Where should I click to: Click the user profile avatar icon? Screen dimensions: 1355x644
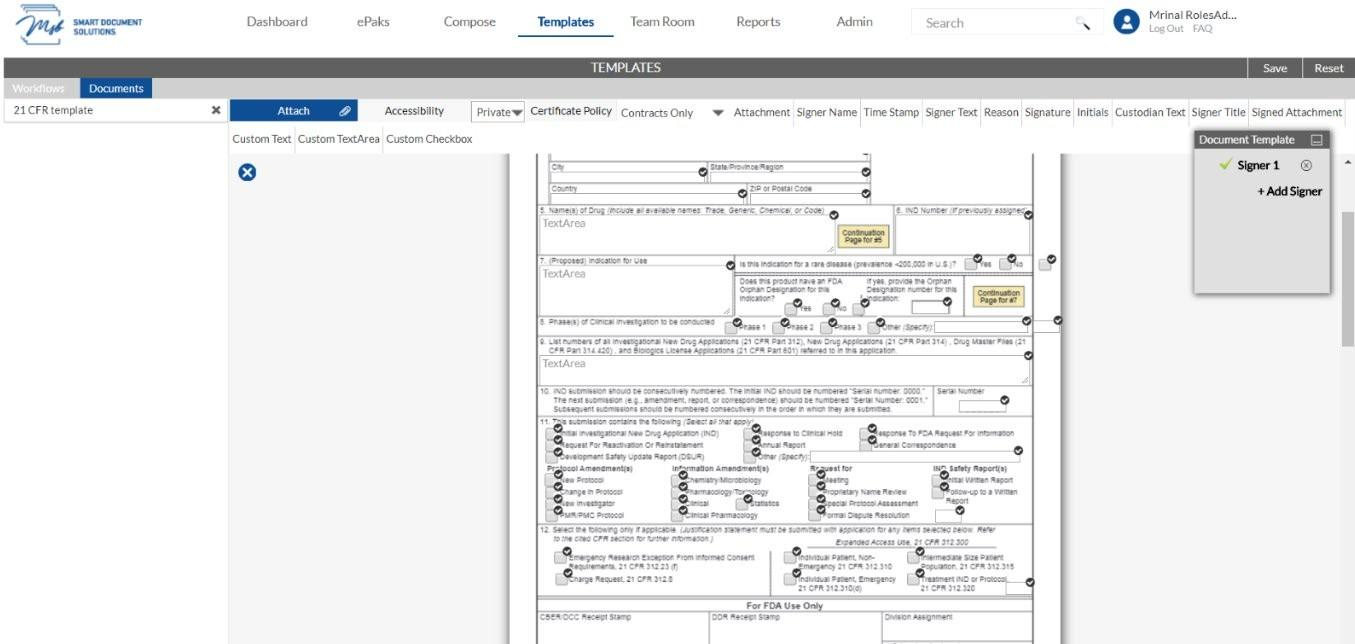[1127, 22]
